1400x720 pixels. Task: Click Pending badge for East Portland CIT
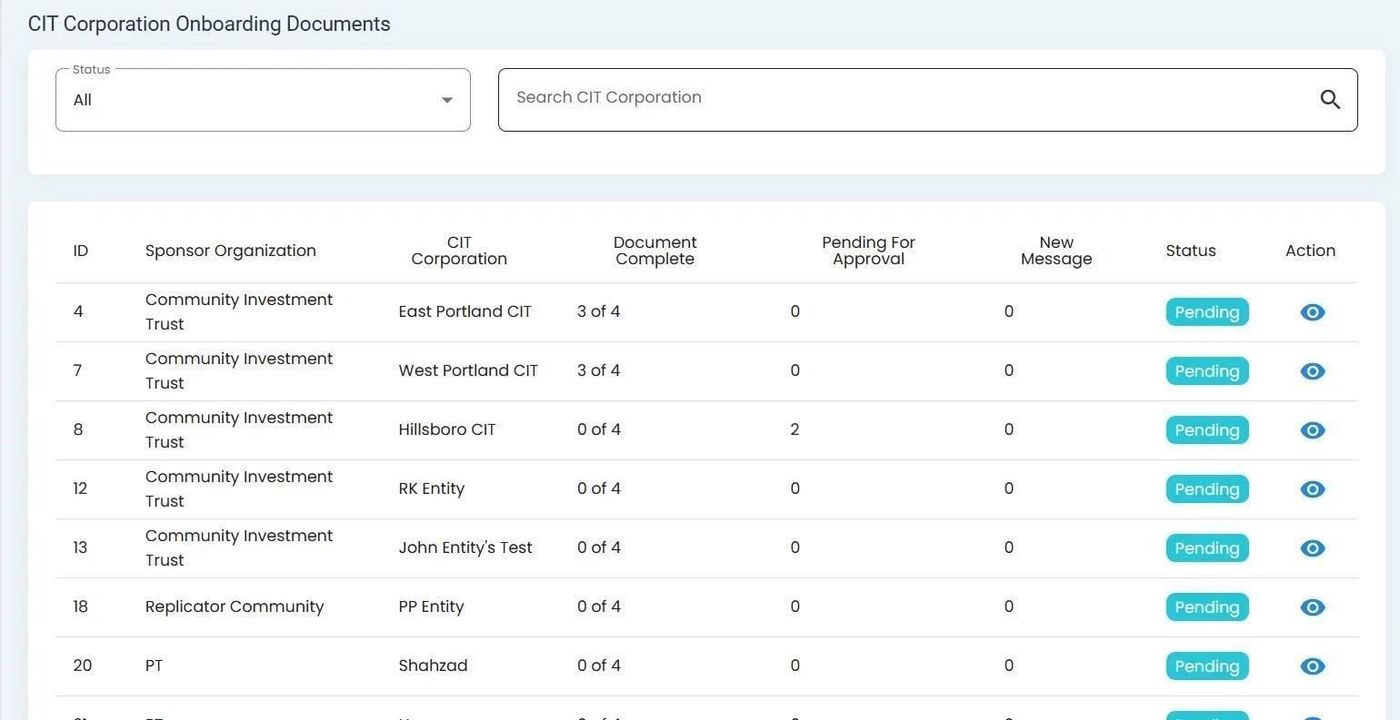click(x=1206, y=312)
